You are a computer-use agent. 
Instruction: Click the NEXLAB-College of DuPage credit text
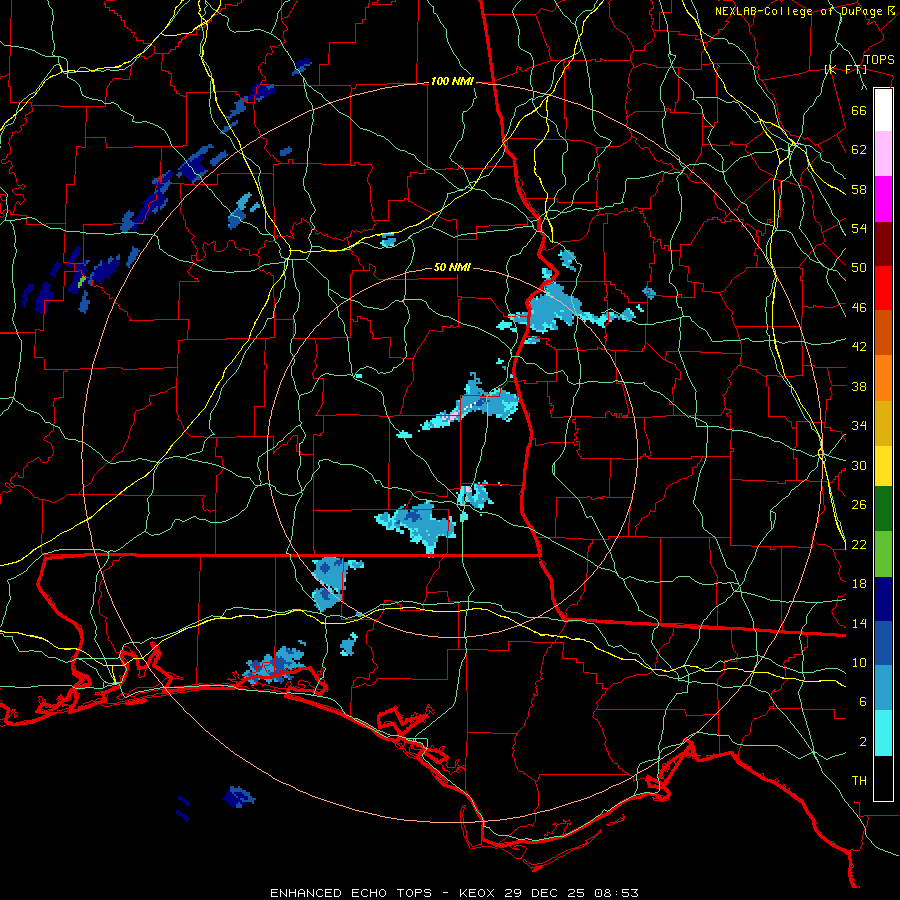[x=798, y=11]
